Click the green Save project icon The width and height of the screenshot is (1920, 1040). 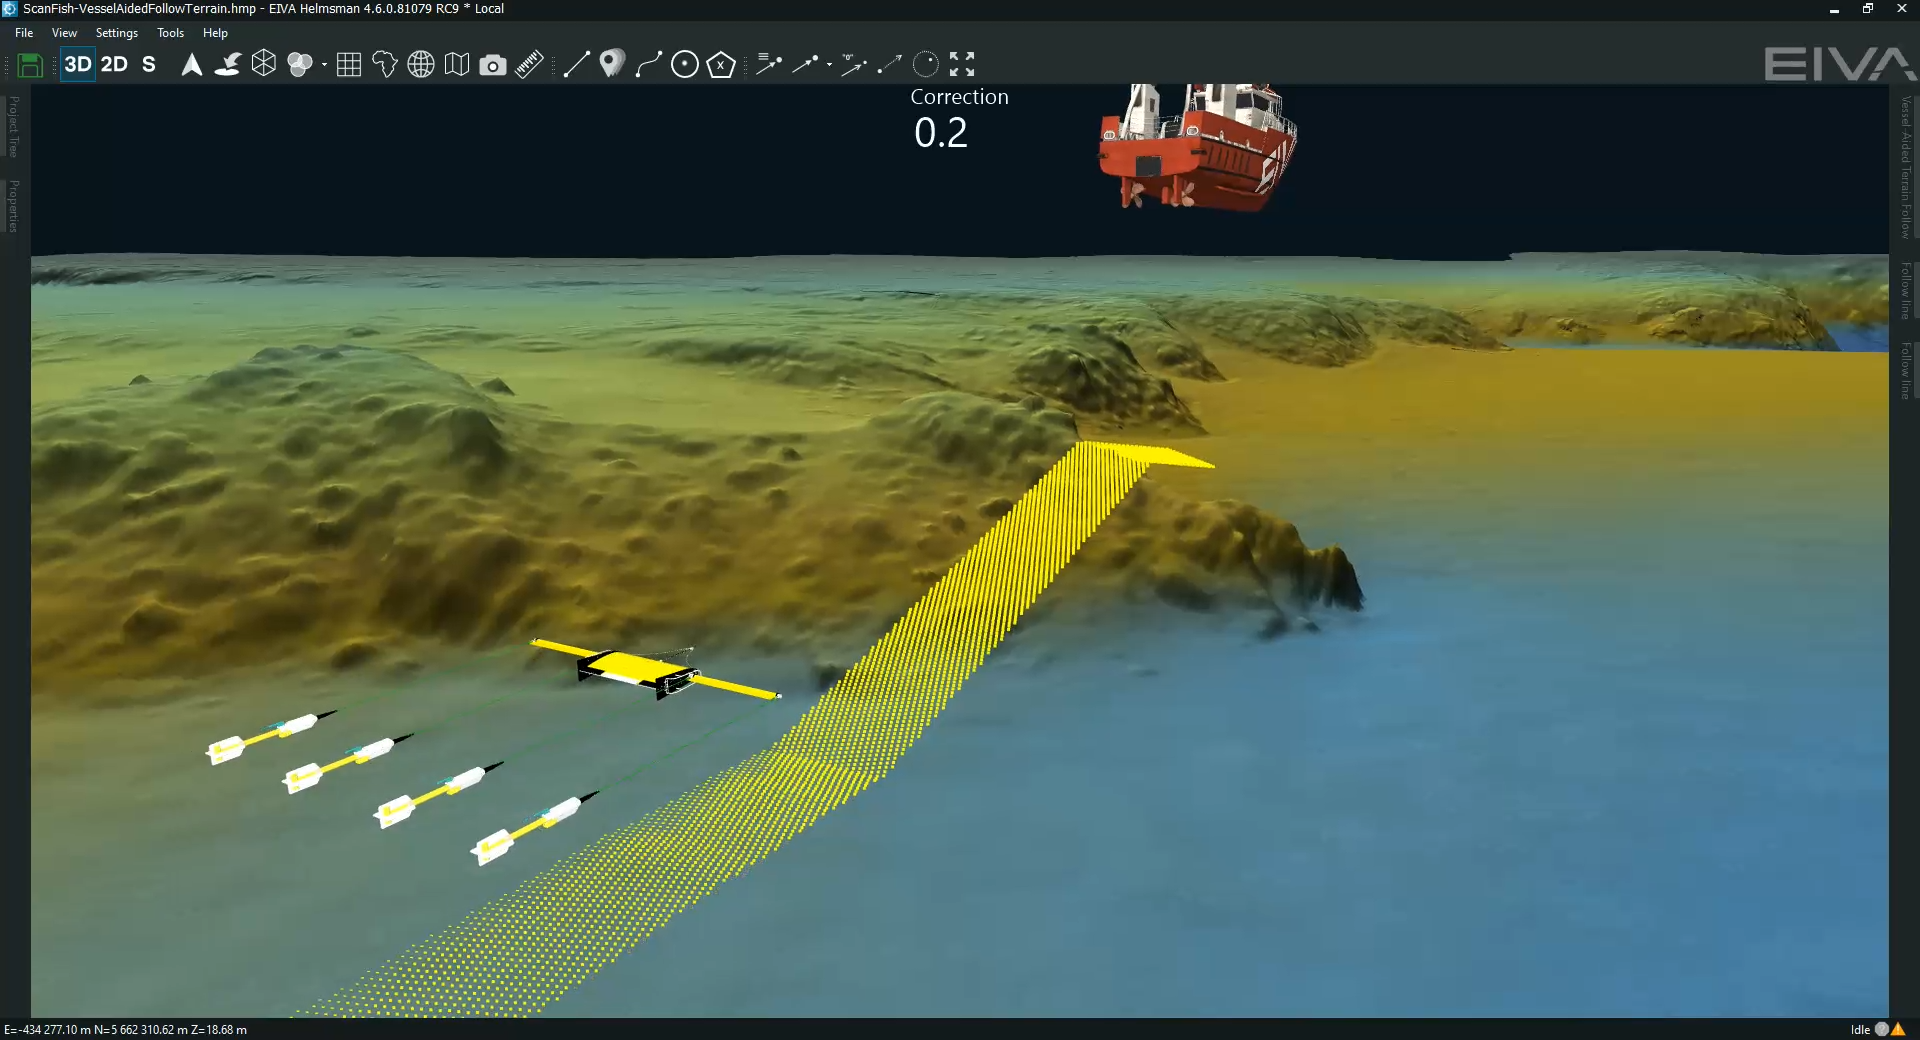tap(30, 65)
